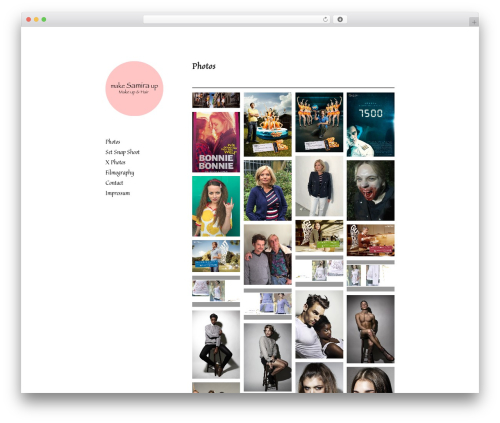Screen dimensions: 500x423
Task: Open the blue sweater fashion catalog thumbnail
Action: pyautogui.click(x=268, y=304)
